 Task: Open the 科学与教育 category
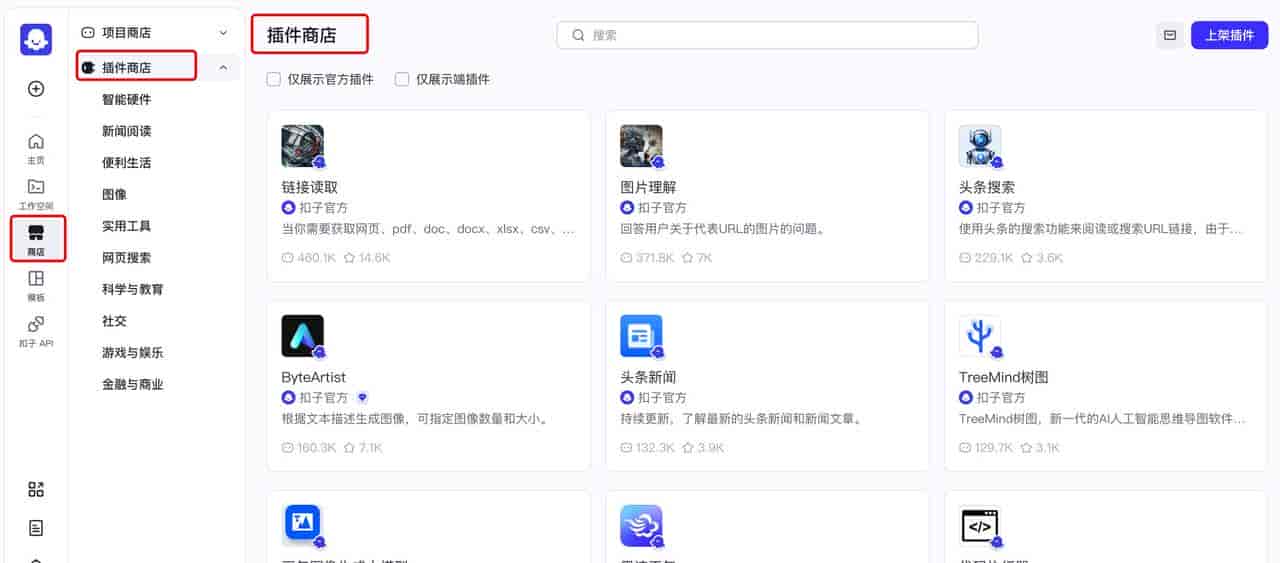[x=132, y=289]
